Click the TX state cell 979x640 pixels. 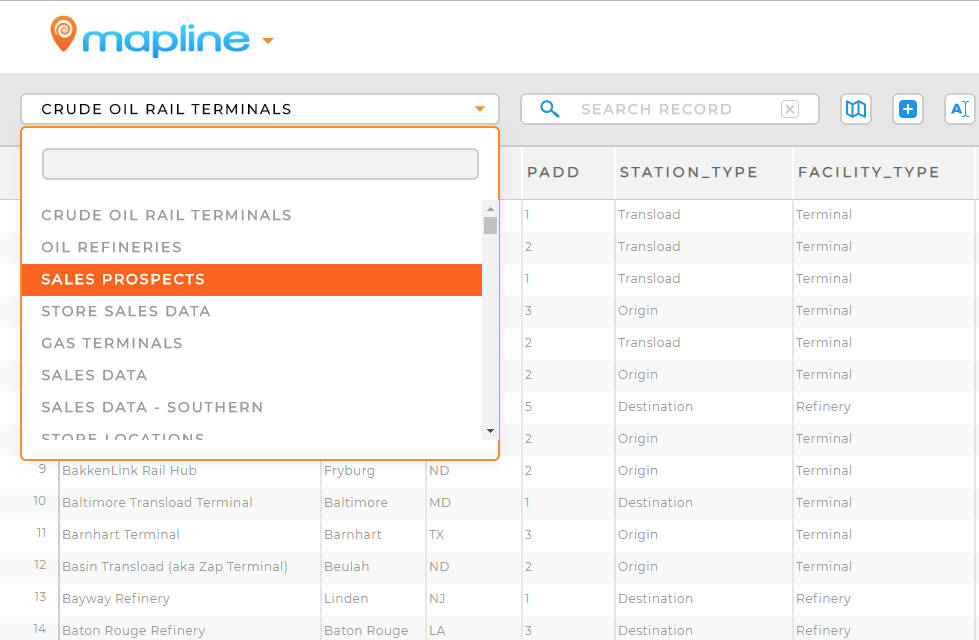tap(474, 534)
